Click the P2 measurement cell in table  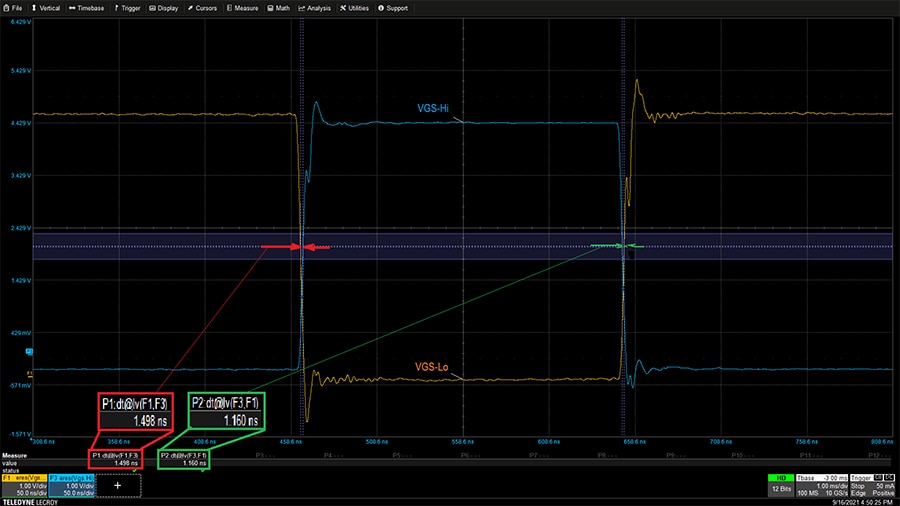point(183,459)
